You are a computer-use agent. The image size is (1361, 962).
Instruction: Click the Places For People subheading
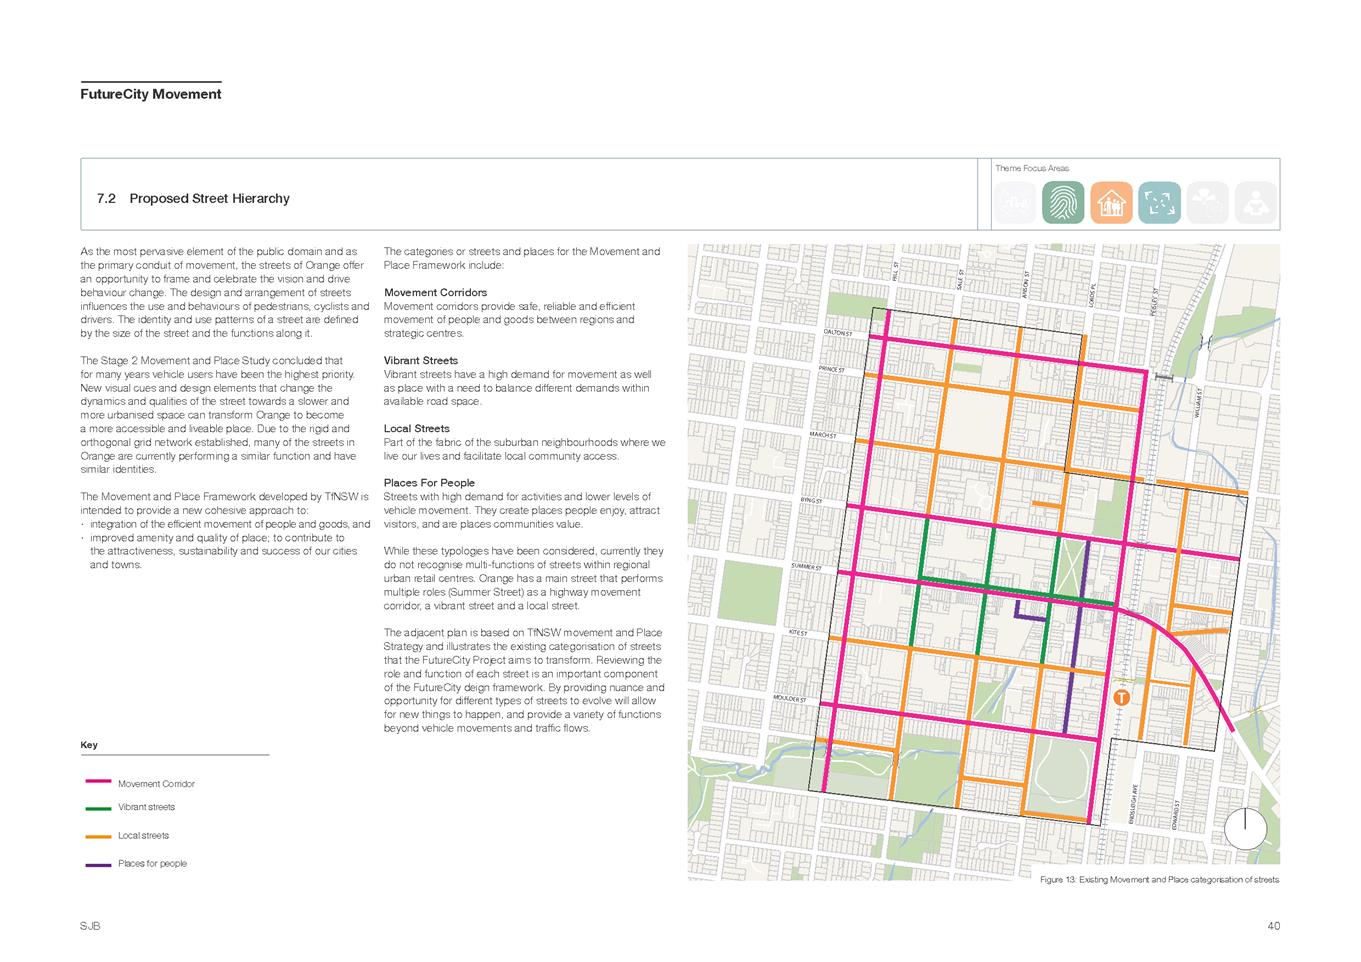[x=429, y=483]
